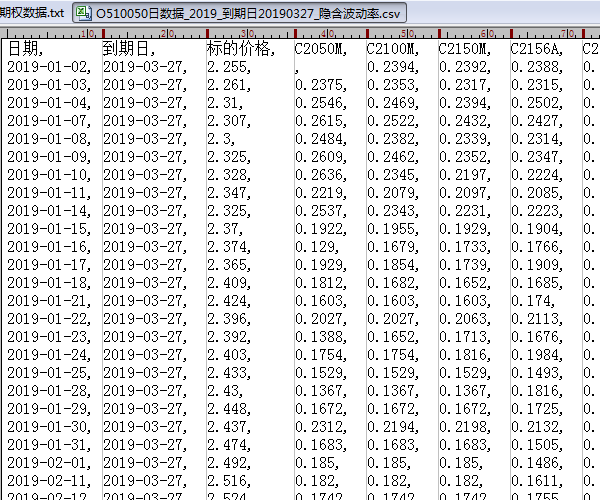Click the price value 2.307
Viewport: 600px width, 500px height.
point(229,121)
